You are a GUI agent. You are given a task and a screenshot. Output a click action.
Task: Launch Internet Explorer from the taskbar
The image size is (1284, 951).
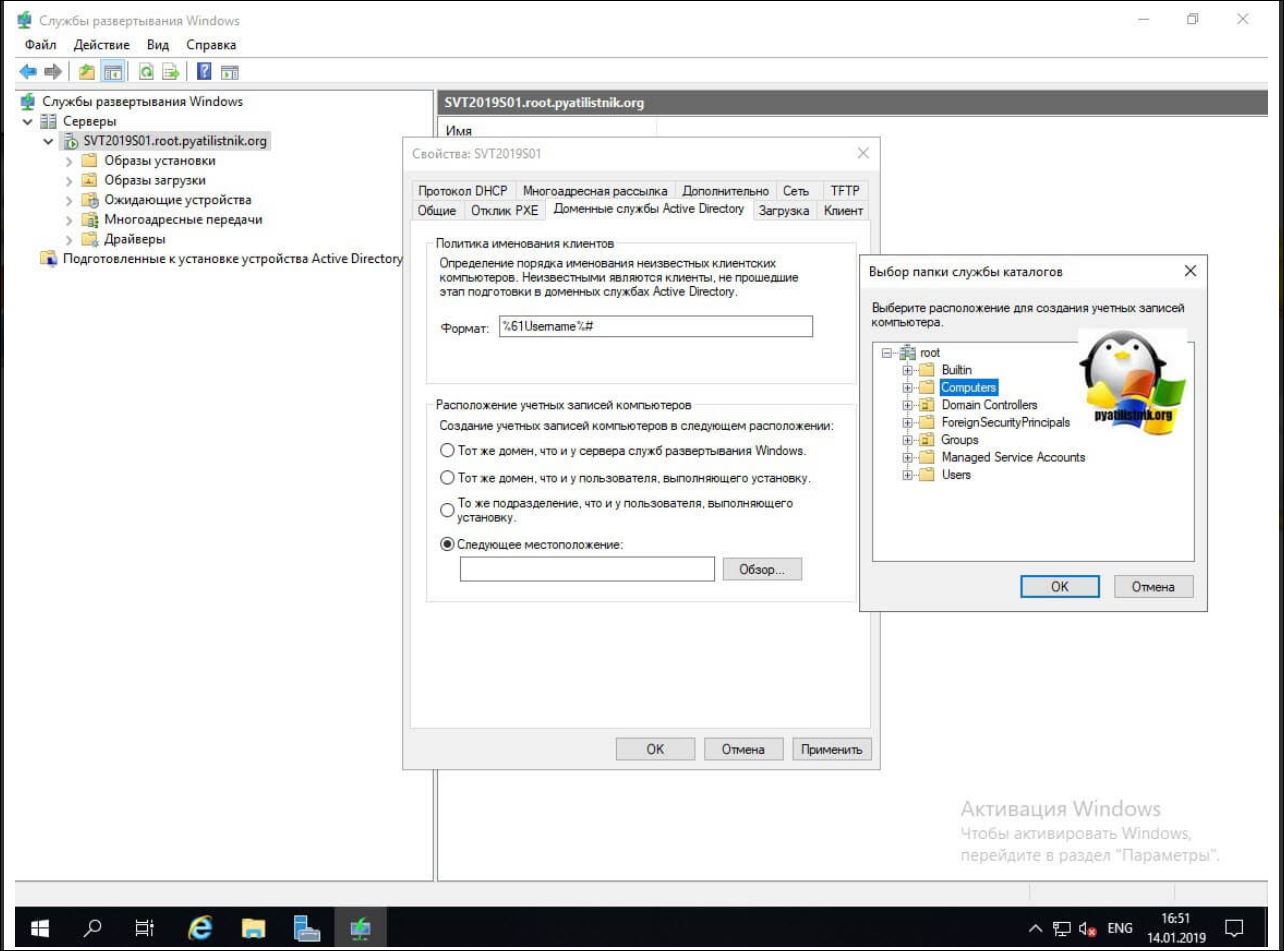coord(200,929)
